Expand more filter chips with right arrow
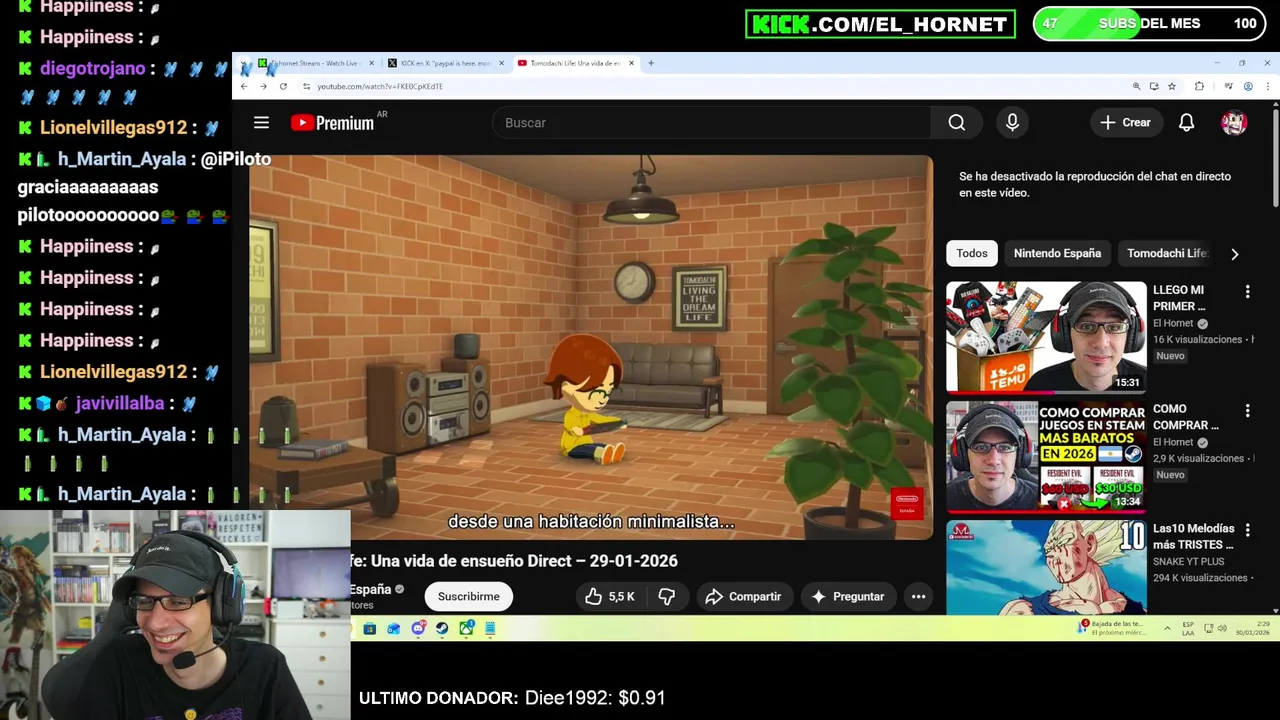This screenshot has height=720, width=1280. pyautogui.click(x=1234, y=254)
